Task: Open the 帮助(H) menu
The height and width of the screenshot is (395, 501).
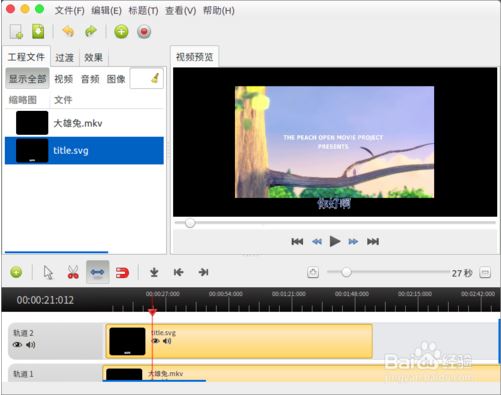Action: [x=219, y=11]
